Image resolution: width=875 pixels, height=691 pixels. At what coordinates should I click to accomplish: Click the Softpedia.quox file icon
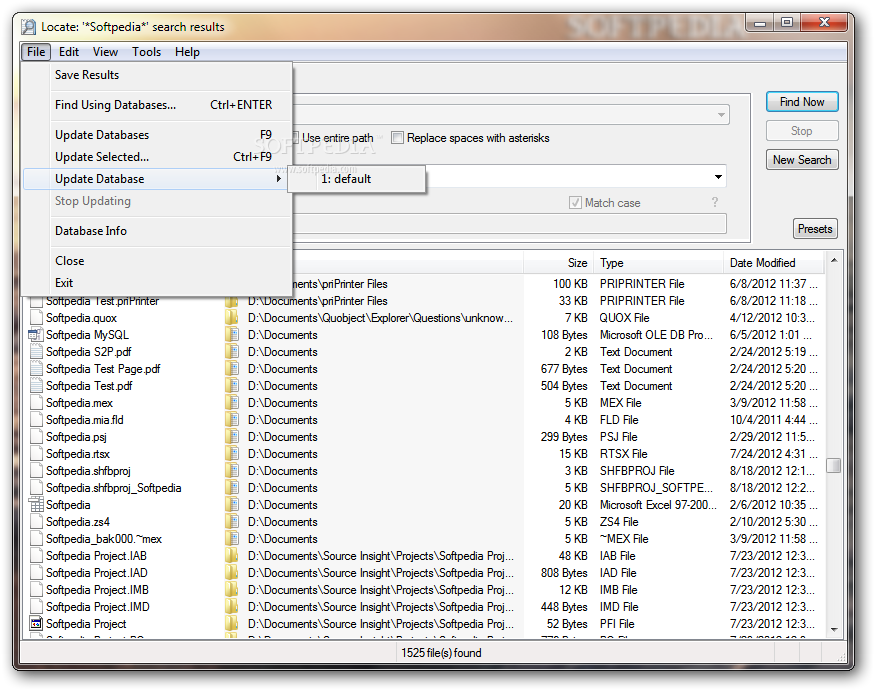(x=36, y=318)
